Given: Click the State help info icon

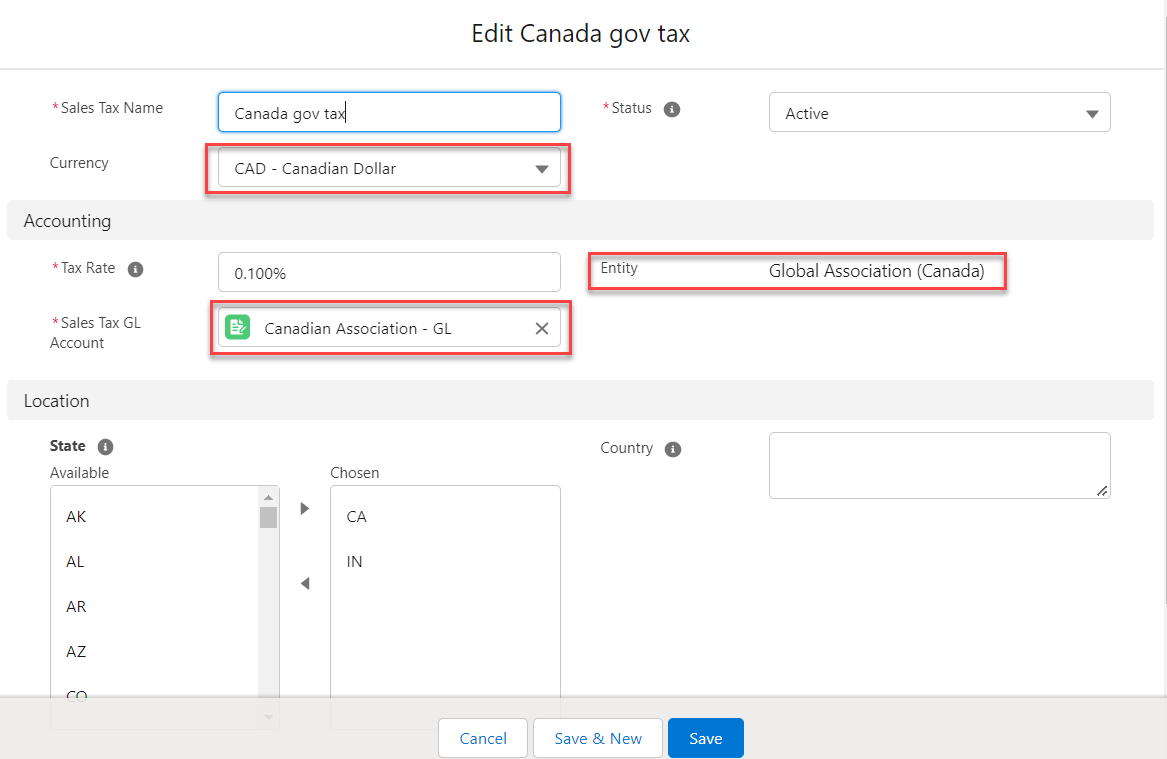Looking at the screenshot, I should point(106,447).
